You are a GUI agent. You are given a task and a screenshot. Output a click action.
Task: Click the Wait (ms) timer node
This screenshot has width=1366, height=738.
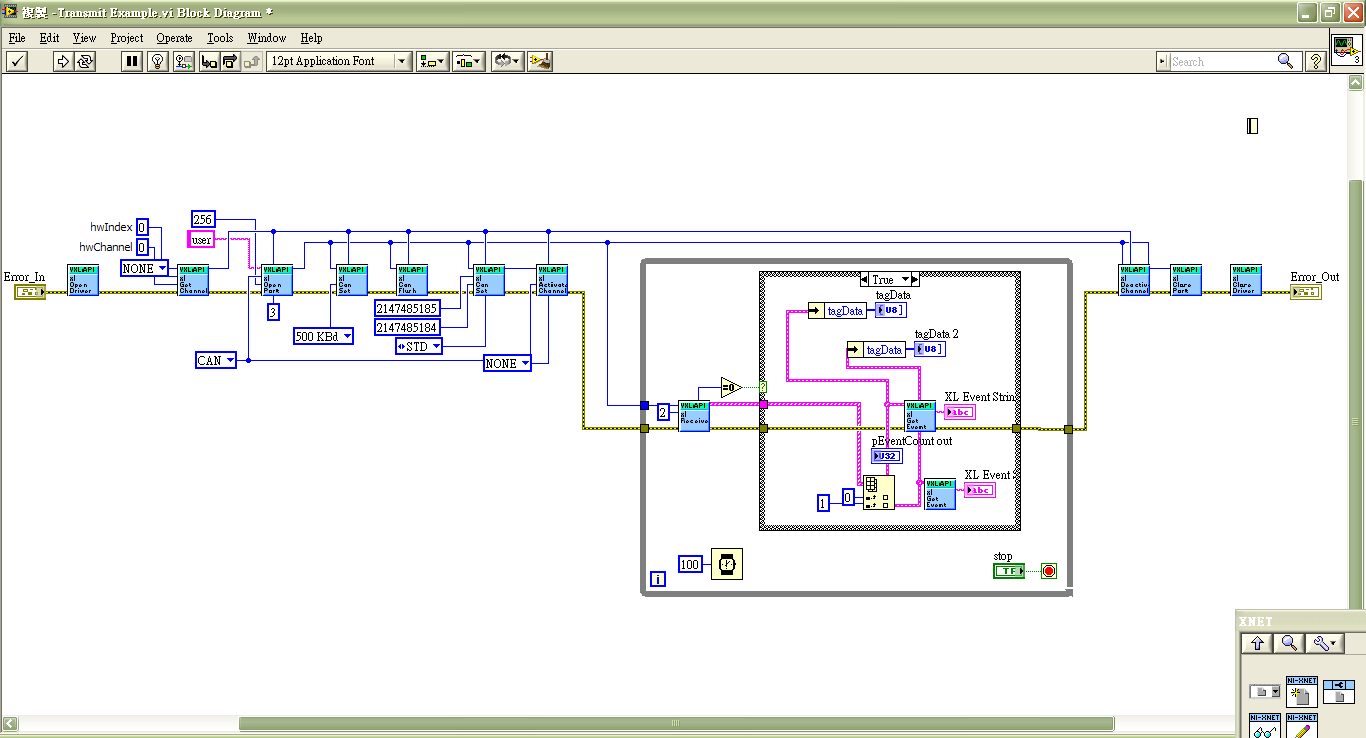tap(727, 564)
